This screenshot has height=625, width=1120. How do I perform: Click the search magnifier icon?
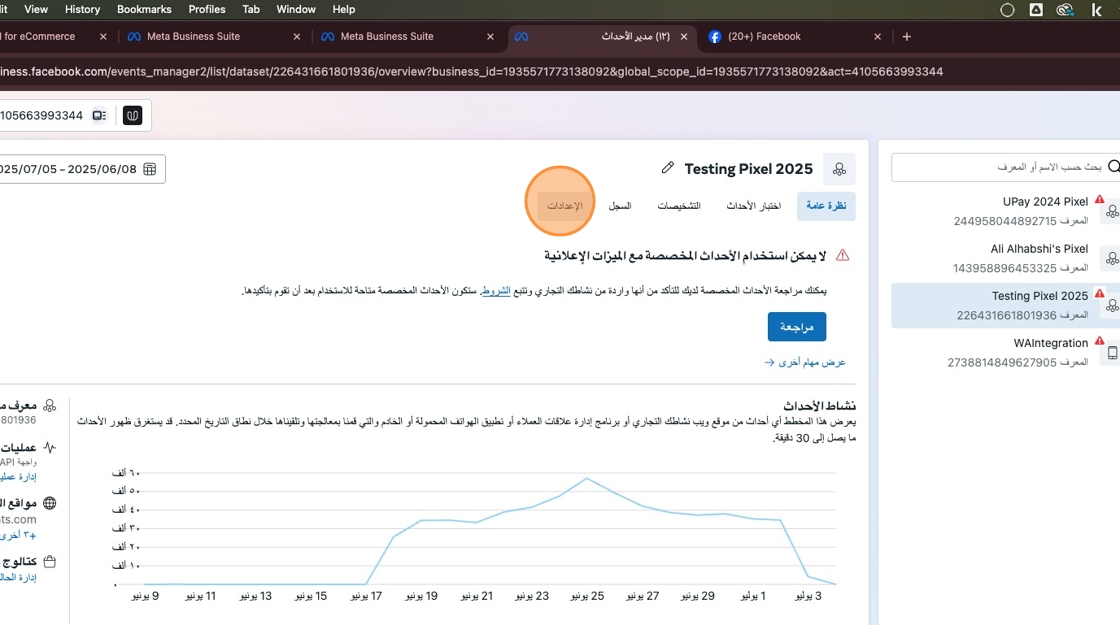(x=1113, y=167)
